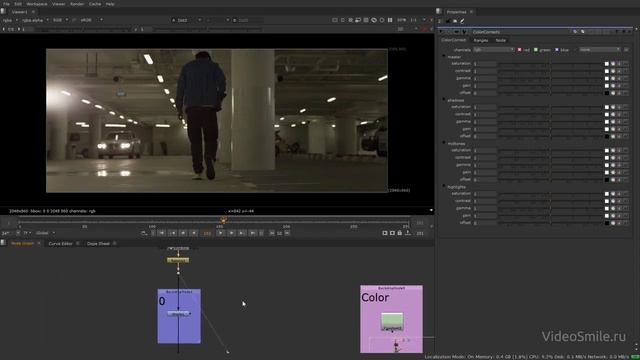Click the Properties pencil edit icon
The height and width of the screenshot is (360, 640).
(462, 21)
